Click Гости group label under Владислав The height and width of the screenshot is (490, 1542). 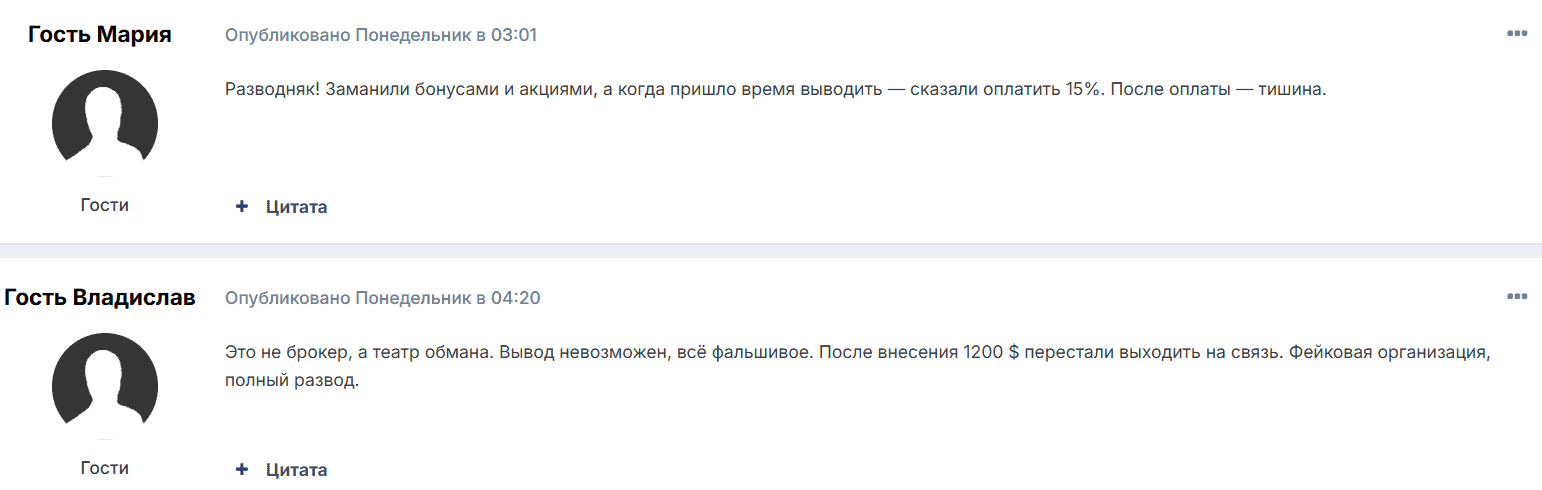pos(105,467)
